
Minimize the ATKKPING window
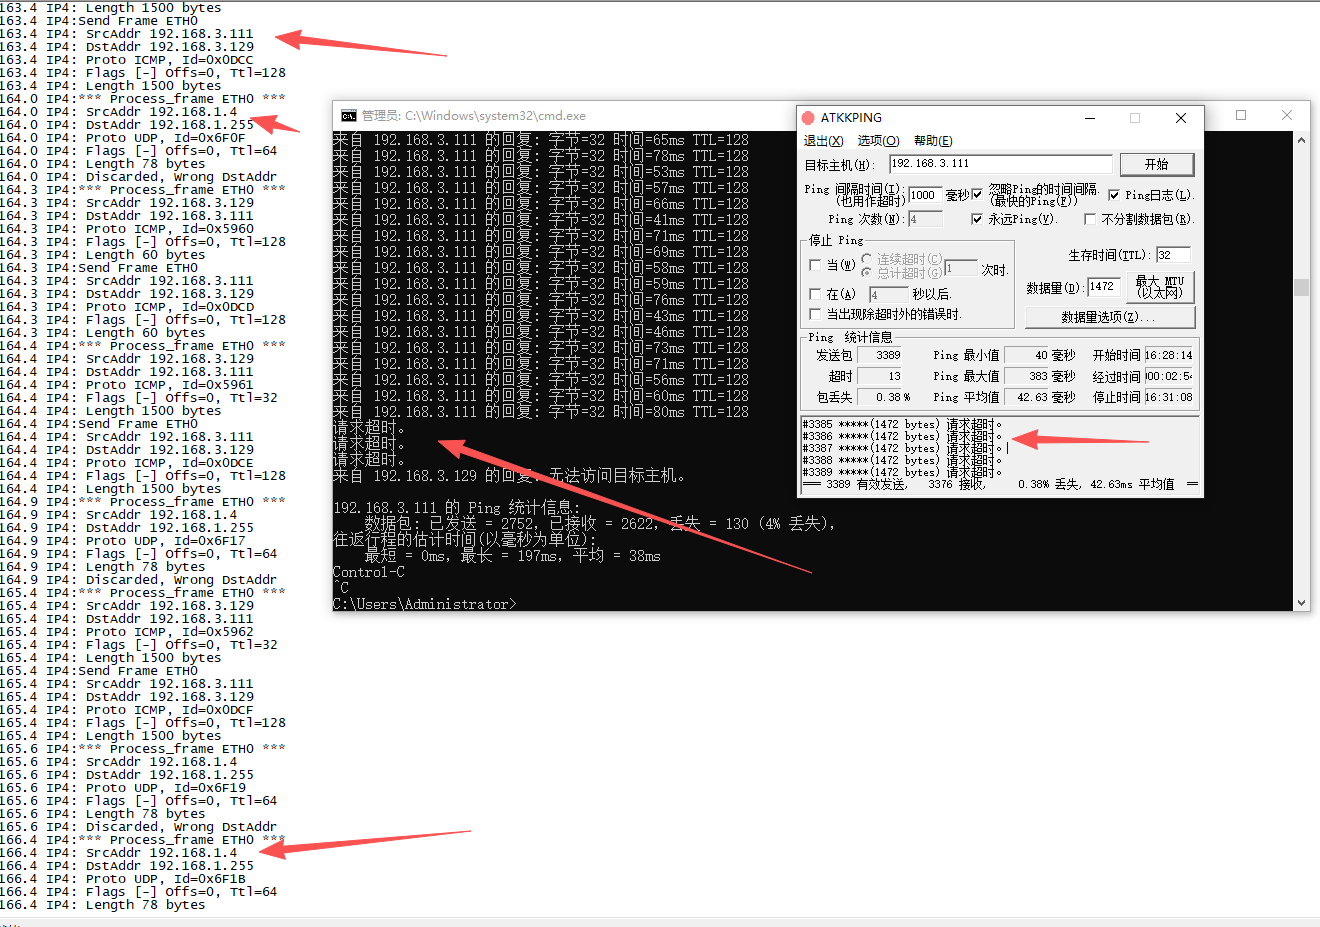pos(1090,118)
